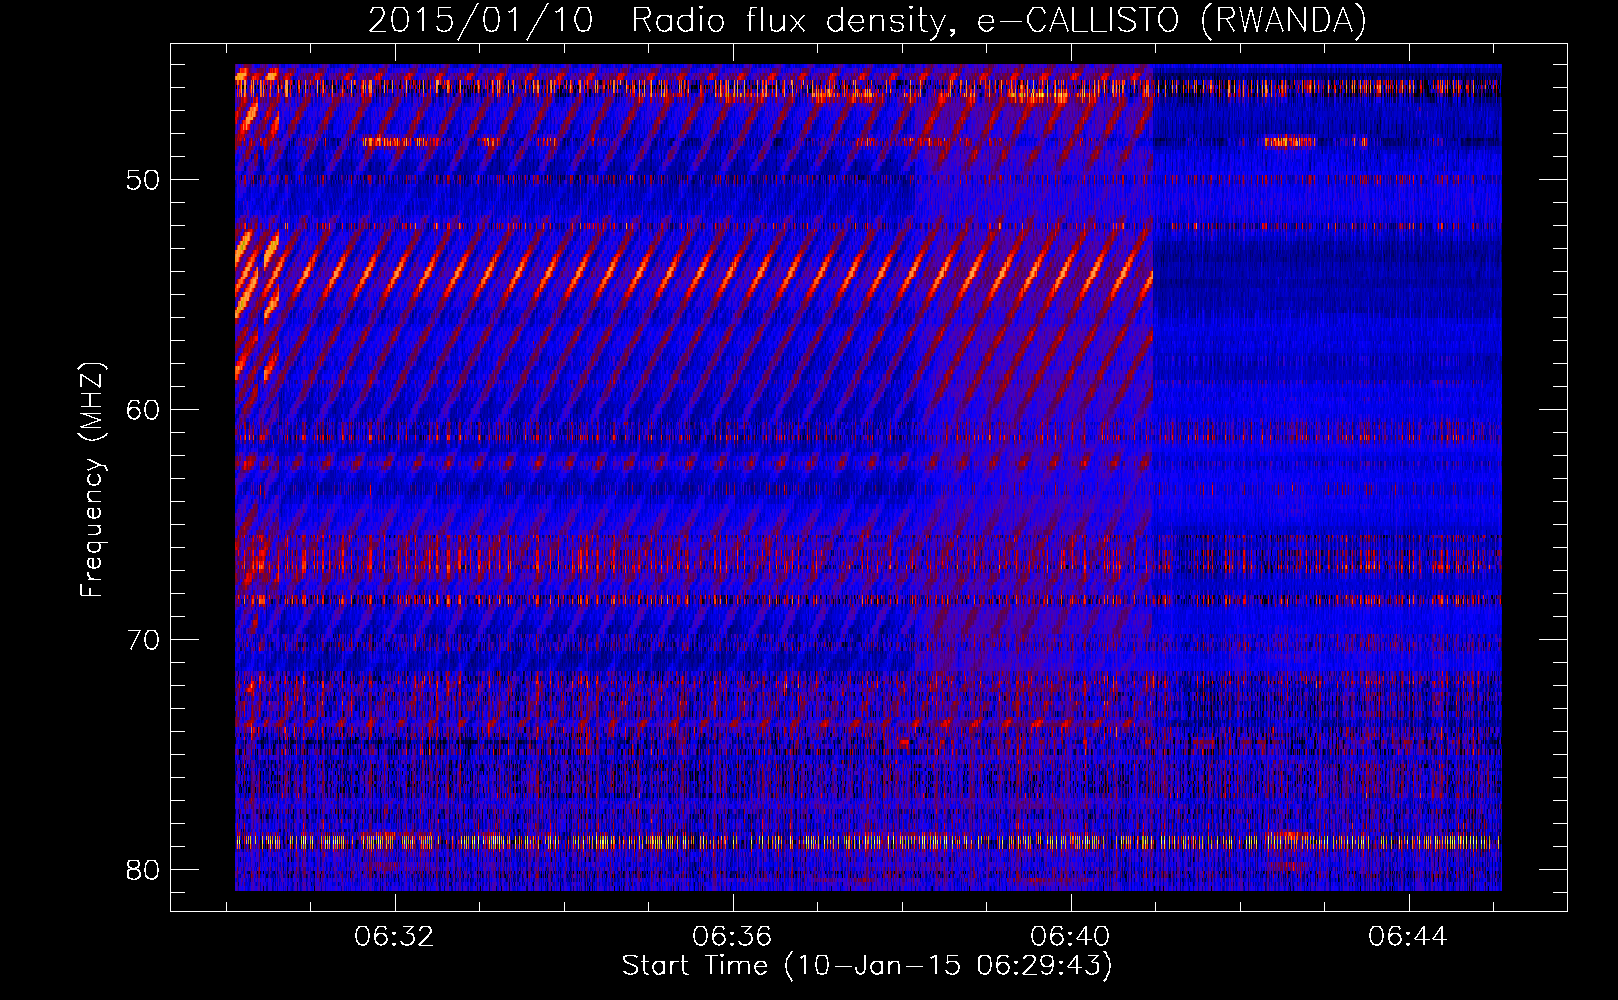Click the 70 MHz frequency tick label
This screenshot has height=1000, width=1618.
[144, 640]
